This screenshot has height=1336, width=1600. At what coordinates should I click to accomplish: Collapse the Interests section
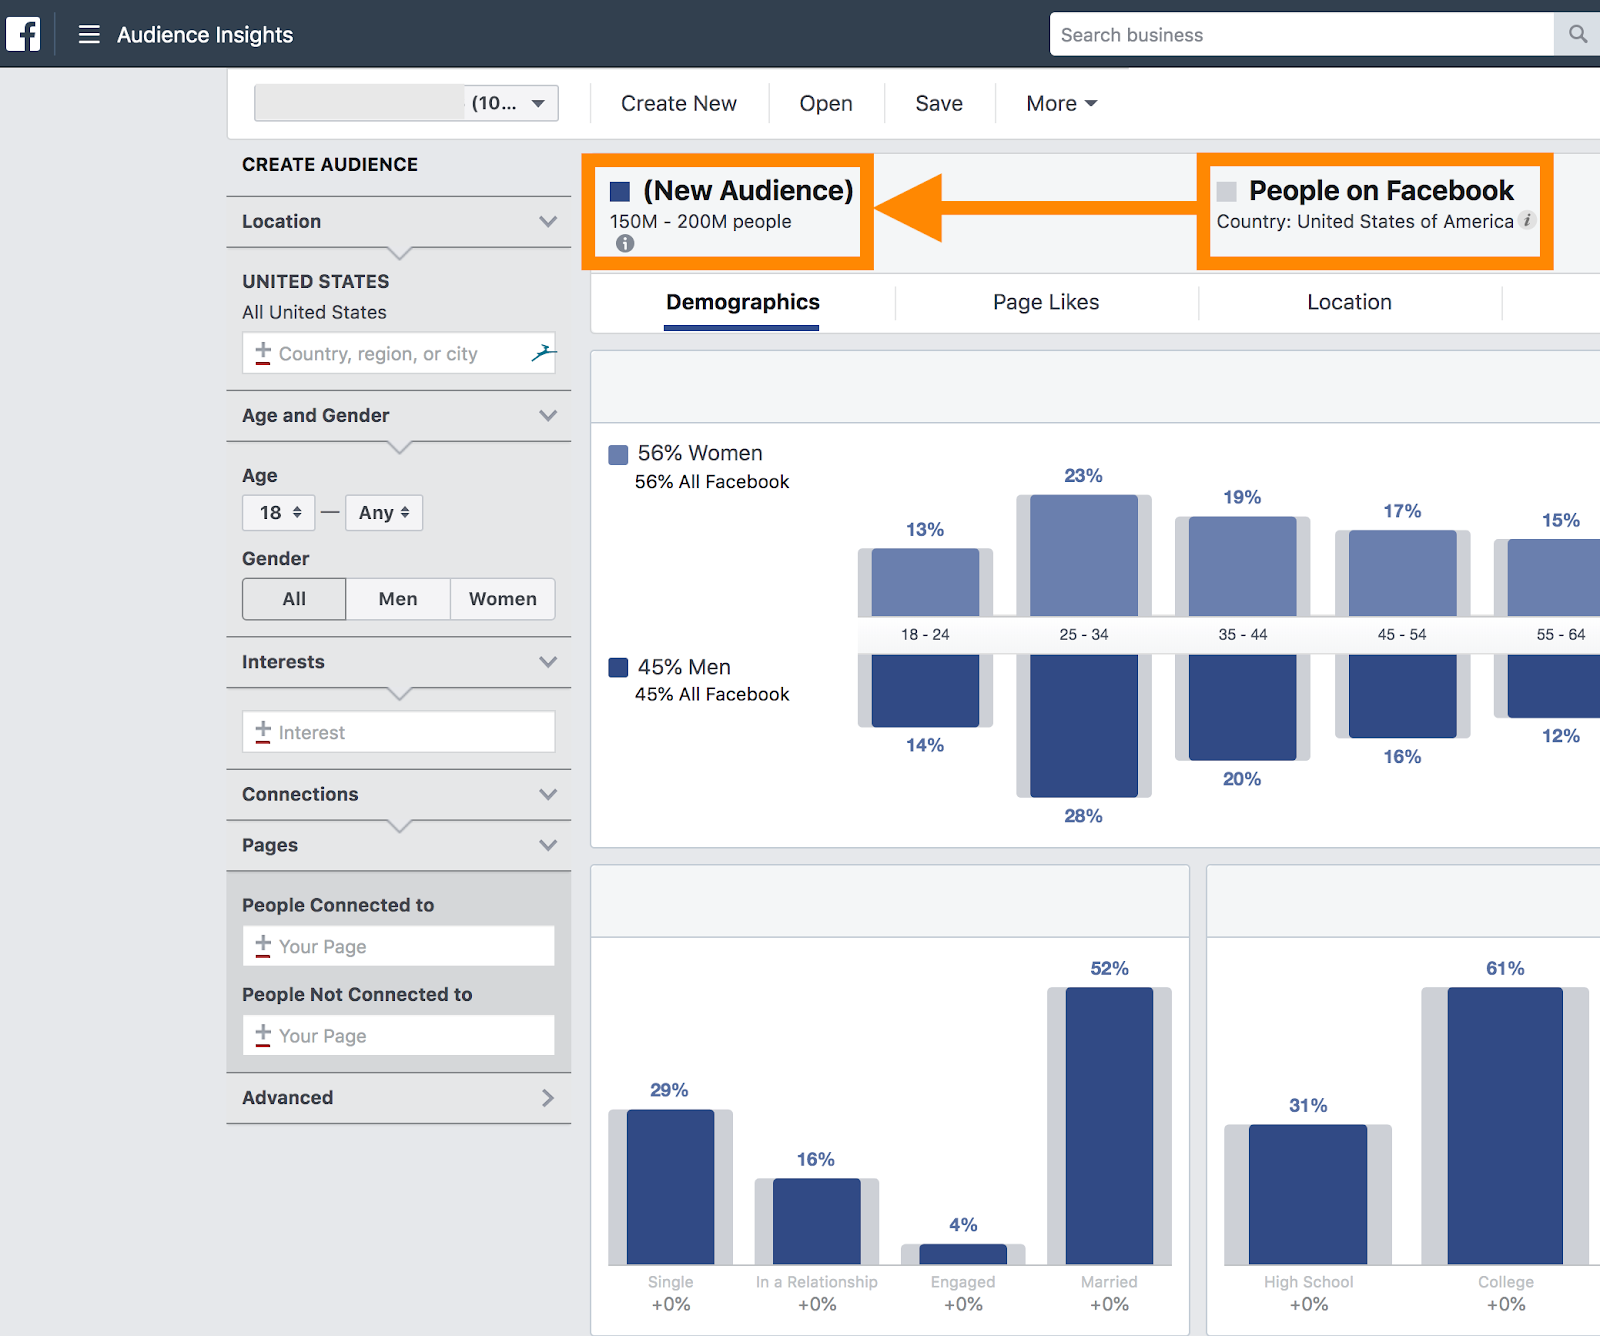pos(548,662)
